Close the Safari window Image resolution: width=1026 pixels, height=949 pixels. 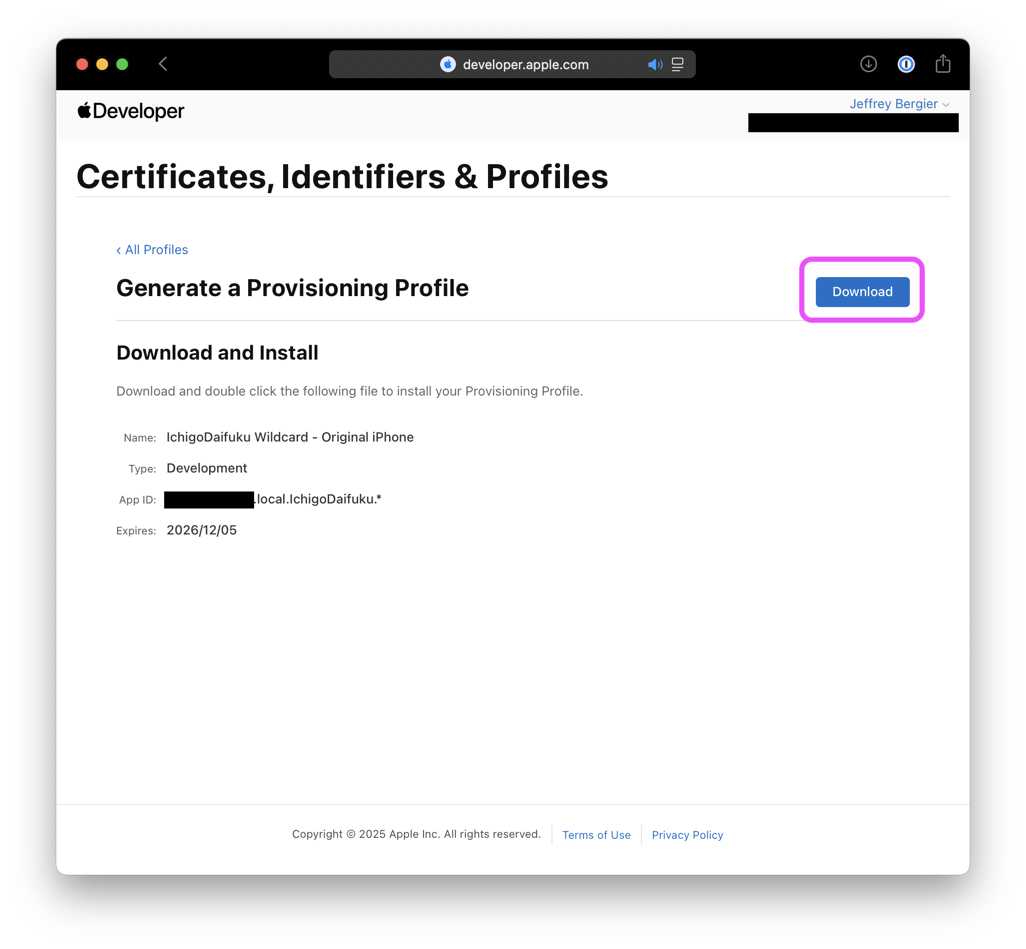(x=82, y=64)
